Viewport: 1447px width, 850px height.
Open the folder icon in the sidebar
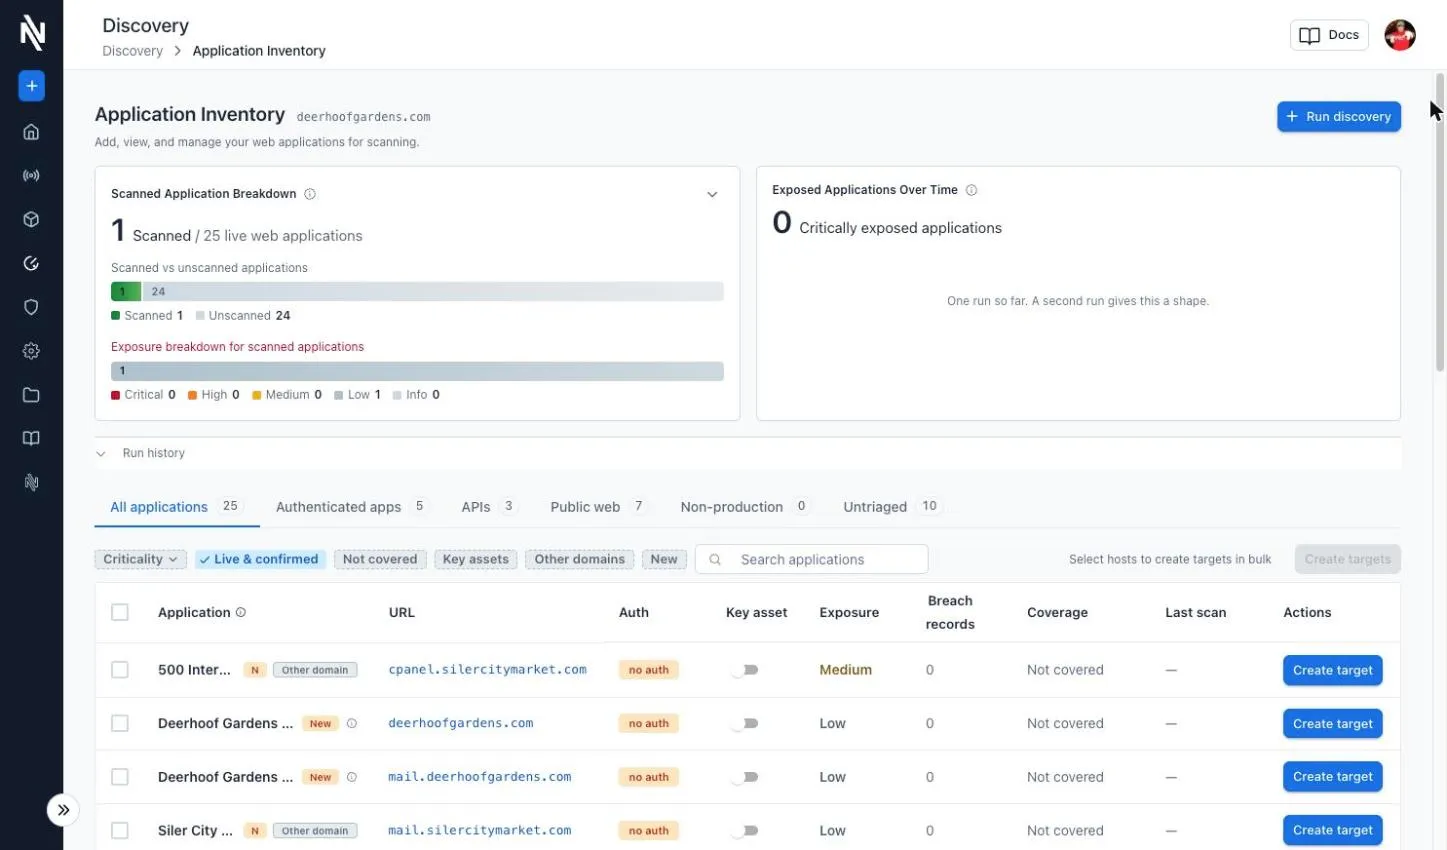(x=31, y=395)
